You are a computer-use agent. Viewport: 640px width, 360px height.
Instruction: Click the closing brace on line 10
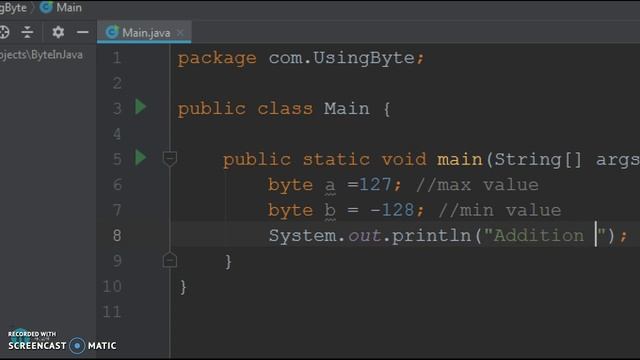click(183, 287)
